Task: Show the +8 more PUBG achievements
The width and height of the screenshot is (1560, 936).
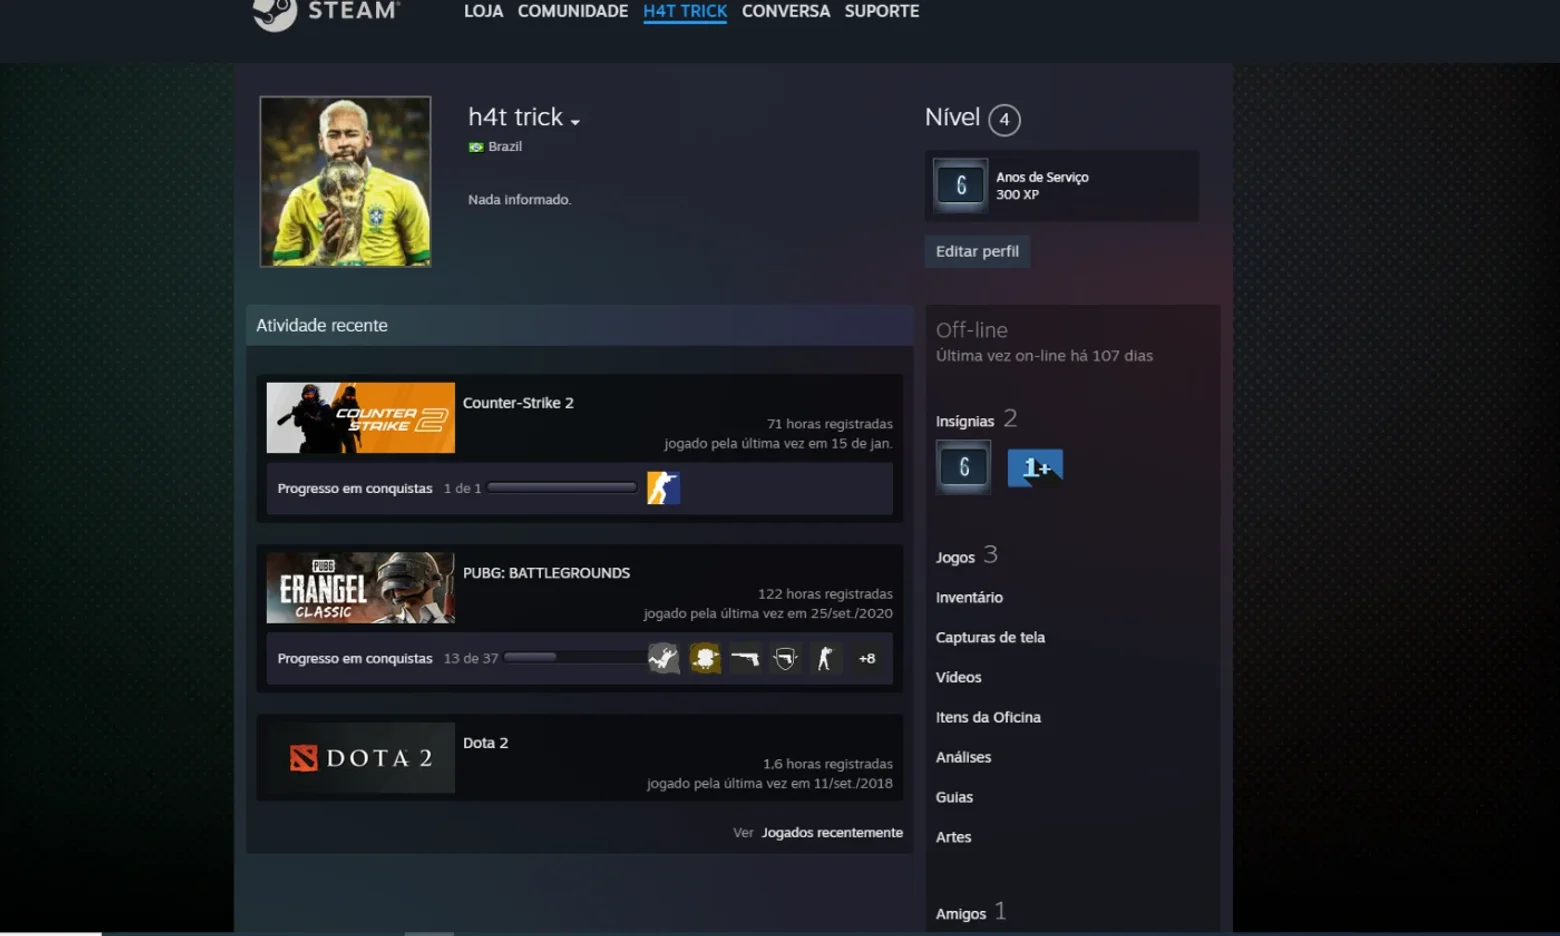Action: click(x=867, y=658)
